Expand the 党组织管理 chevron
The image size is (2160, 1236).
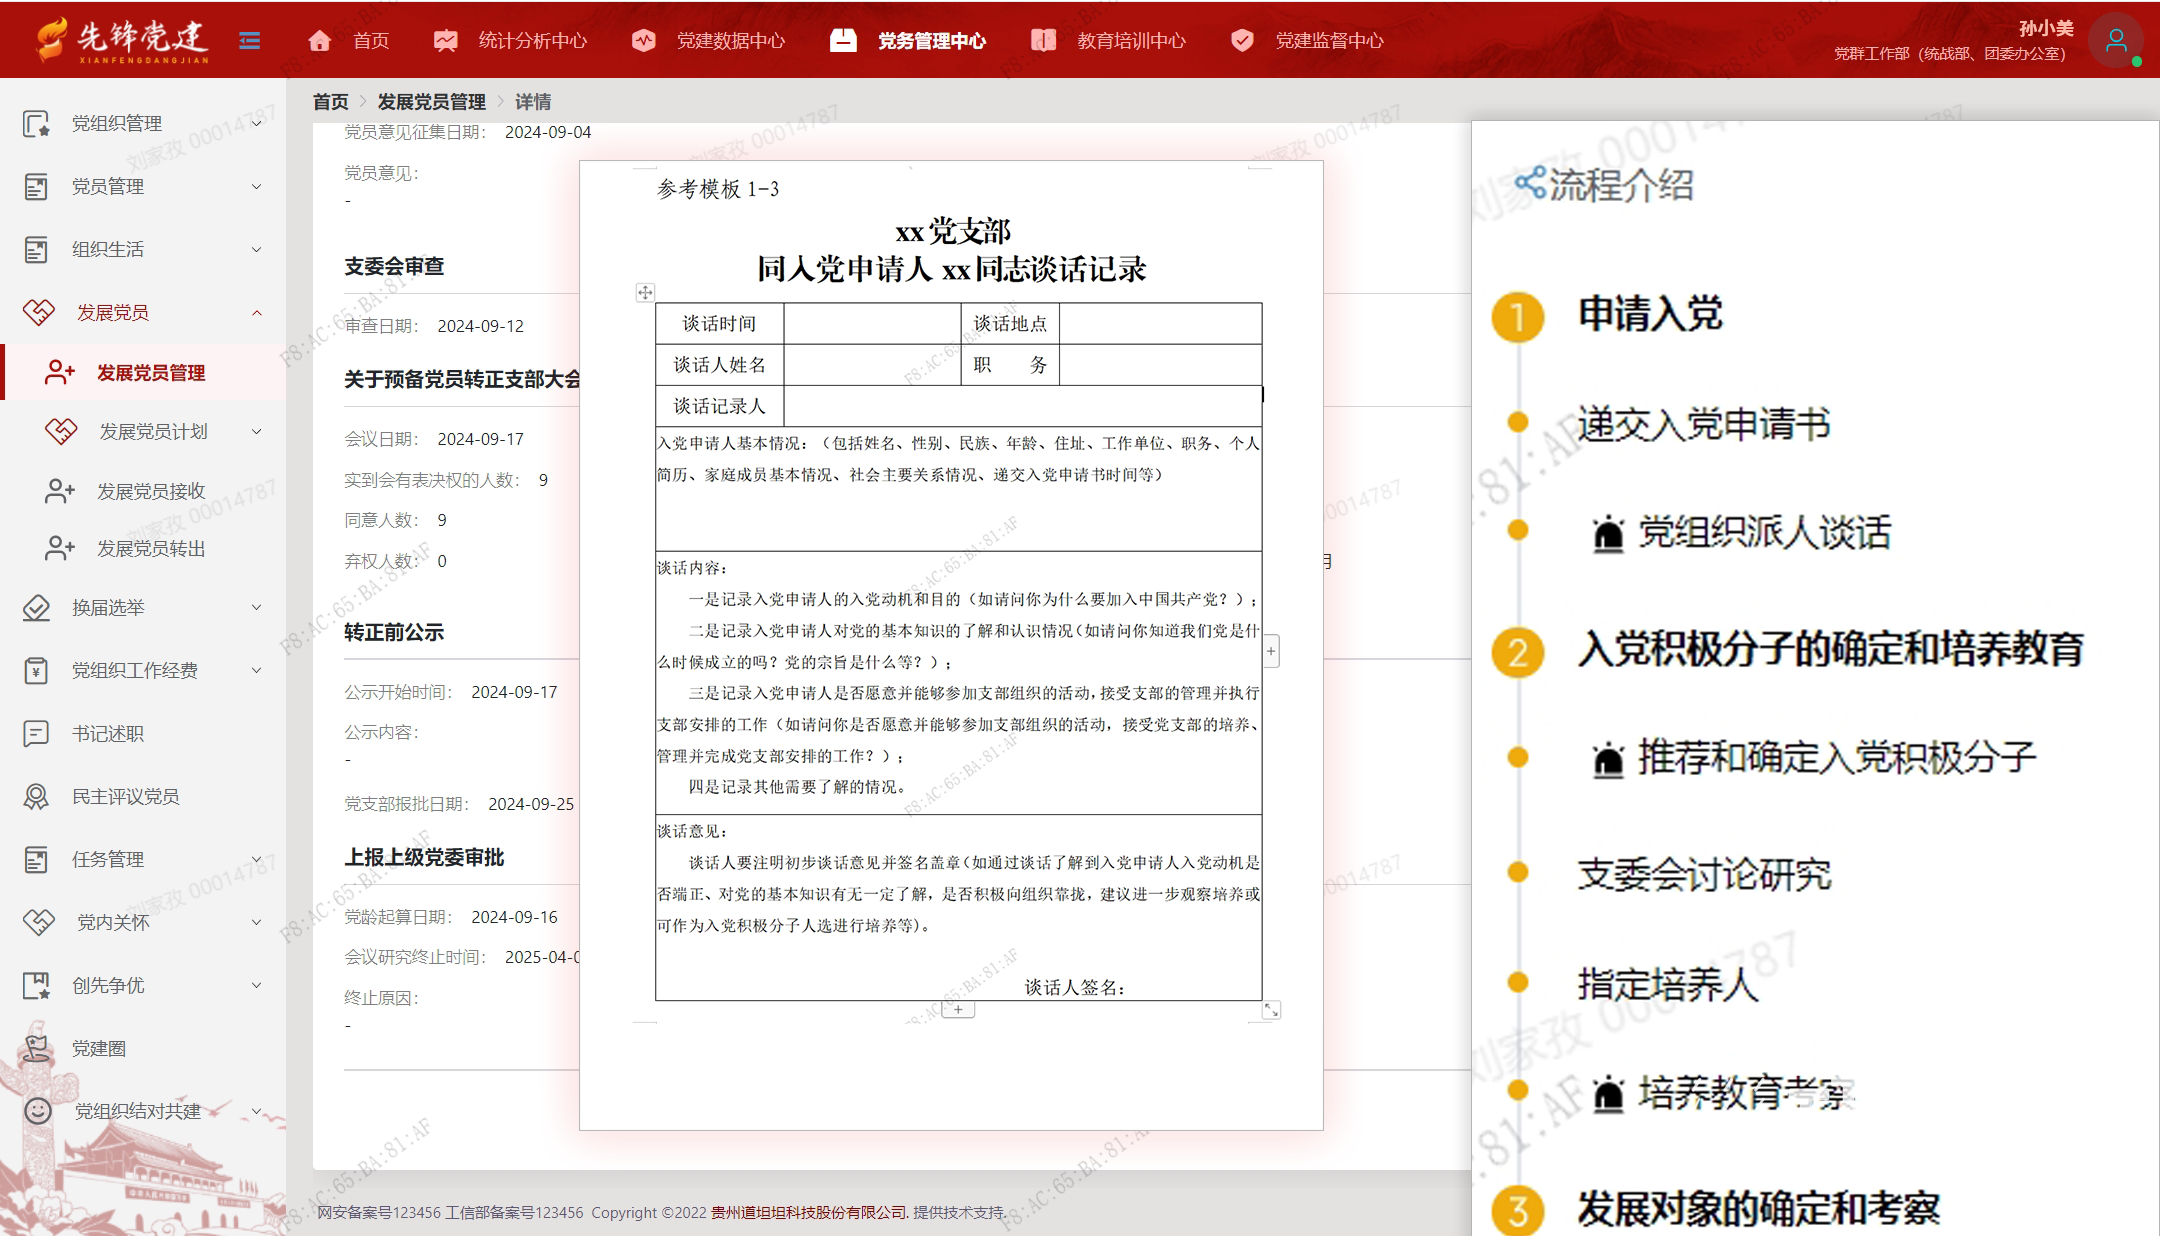point(257,123)
